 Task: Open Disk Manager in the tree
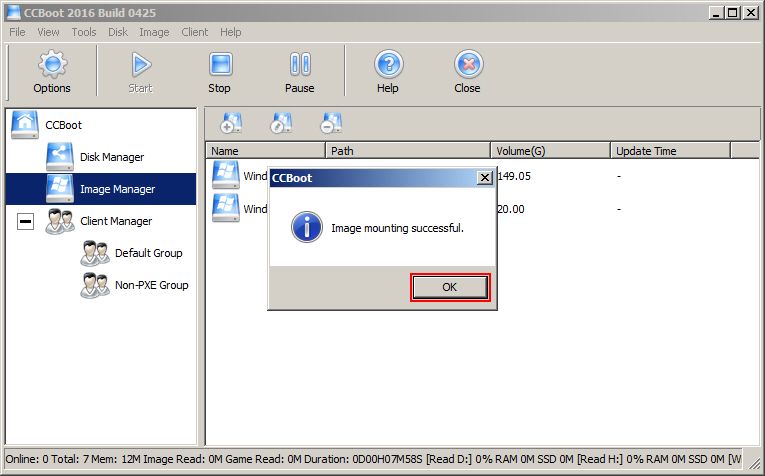112,157
